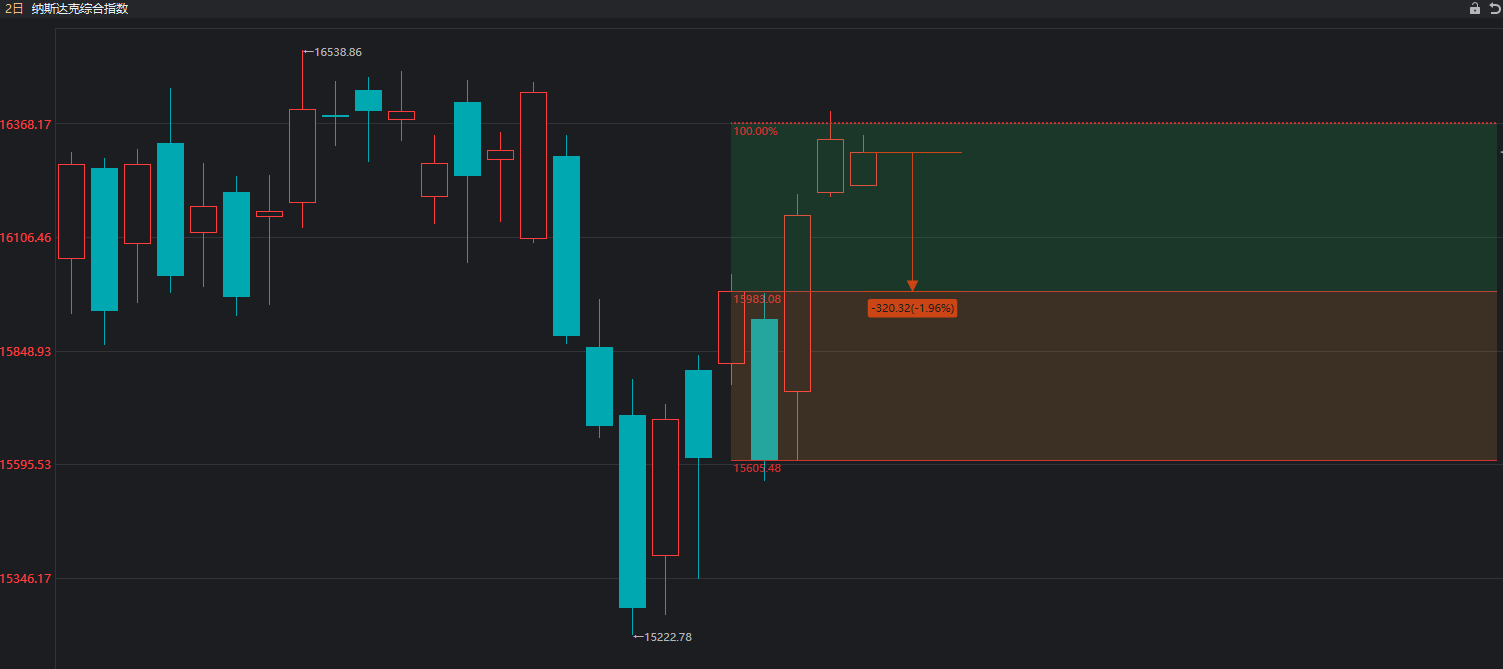The image size is (1503, 669).
Task: Select the -320.32(-1.96%) measurement label
Action: pos(912,308)
